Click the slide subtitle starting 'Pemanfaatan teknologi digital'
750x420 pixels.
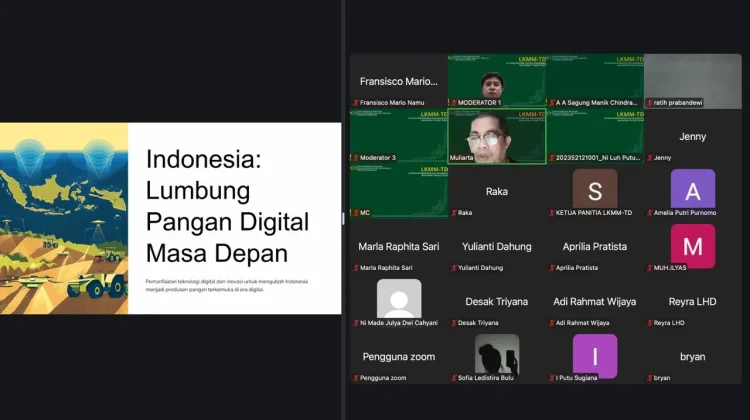tap(227, 286)
